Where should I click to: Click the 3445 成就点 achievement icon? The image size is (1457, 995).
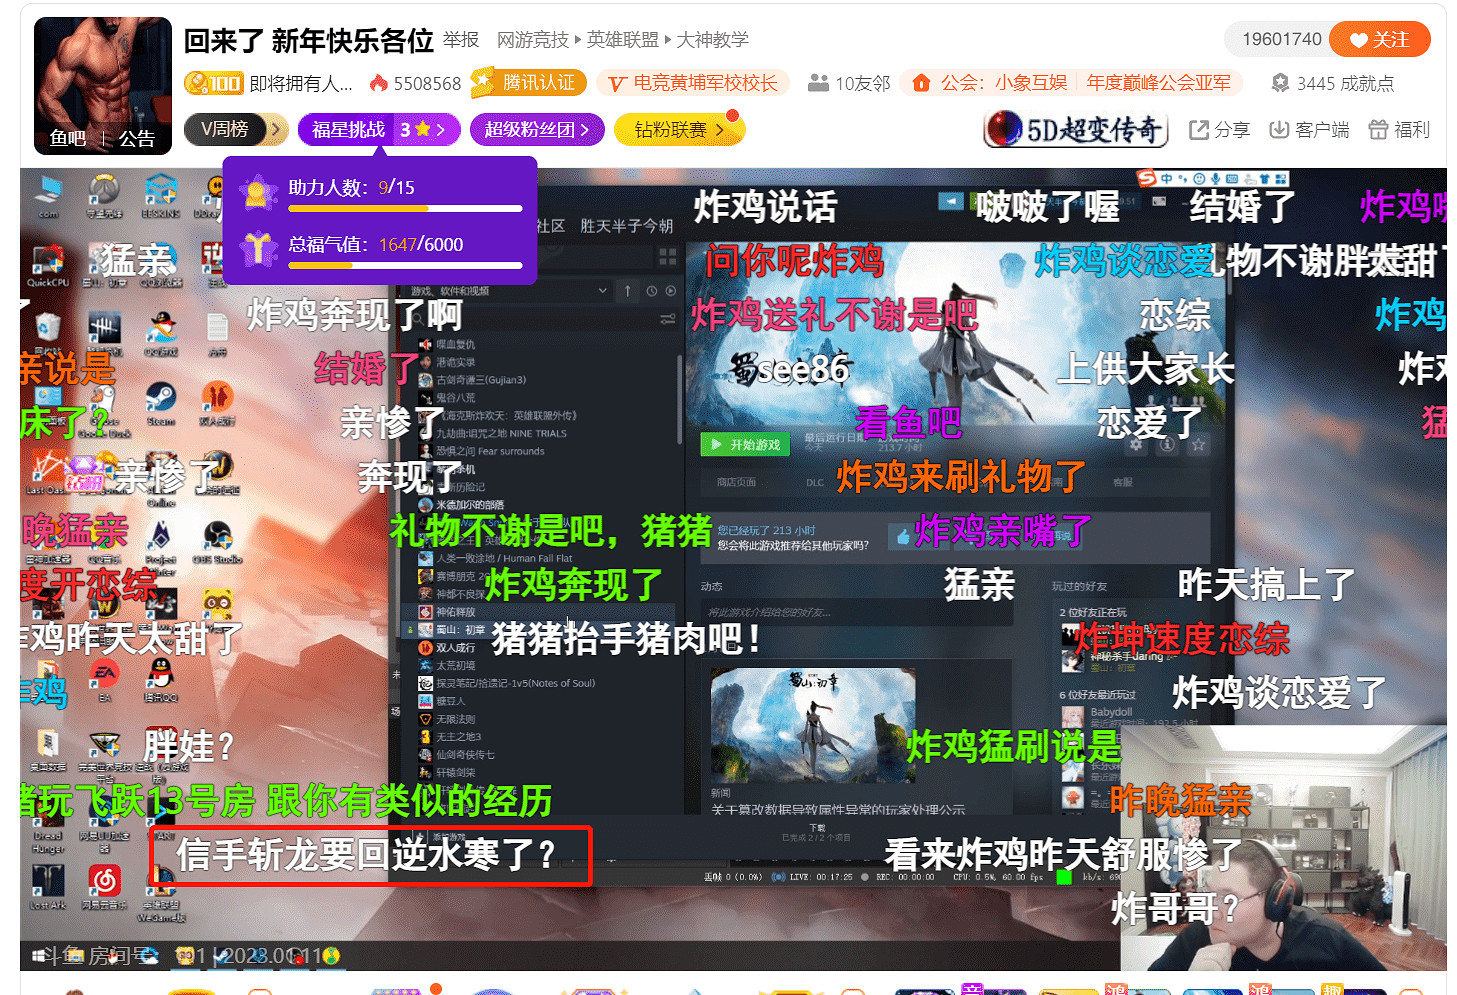(x=1280, y=84)
